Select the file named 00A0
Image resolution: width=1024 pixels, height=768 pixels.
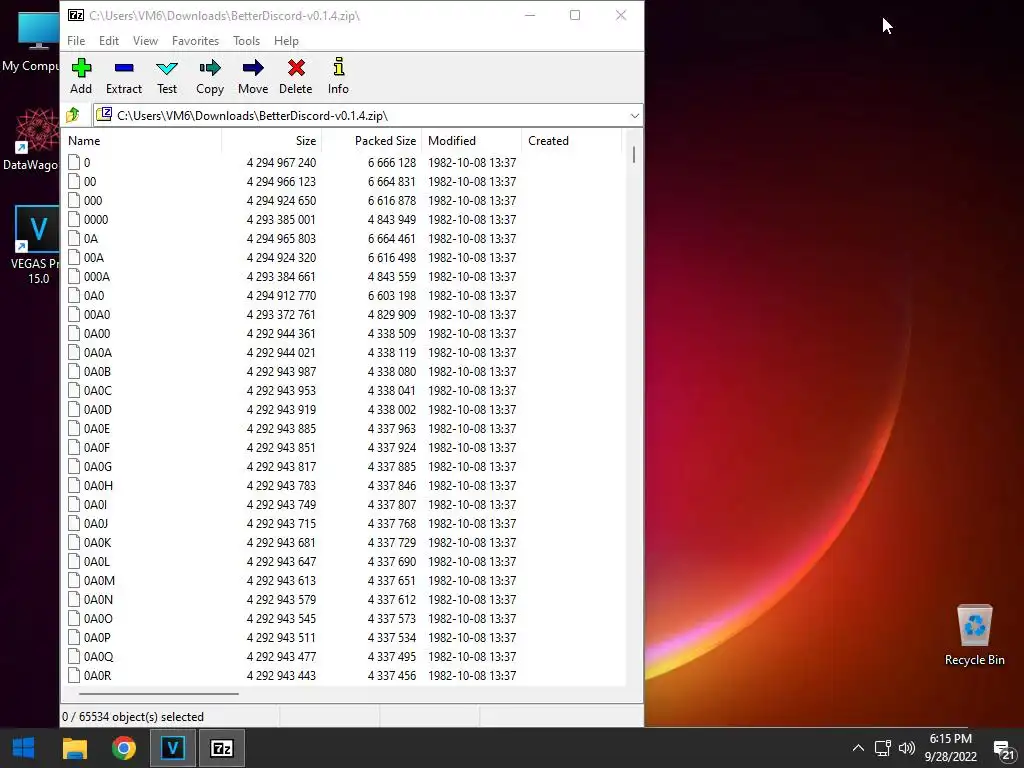pyautogui.click(x=97, y=314)
